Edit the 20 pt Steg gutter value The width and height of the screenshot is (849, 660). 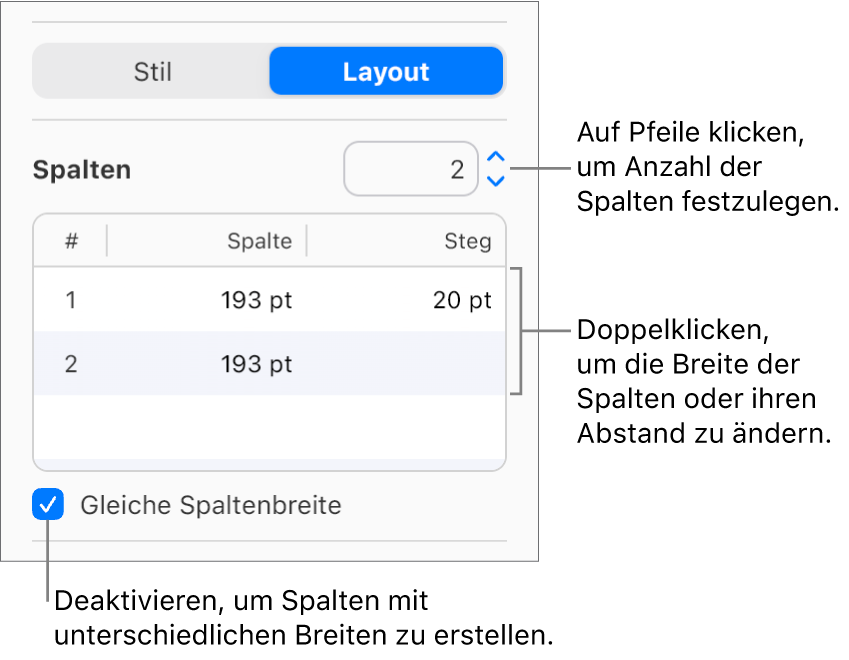462,299
